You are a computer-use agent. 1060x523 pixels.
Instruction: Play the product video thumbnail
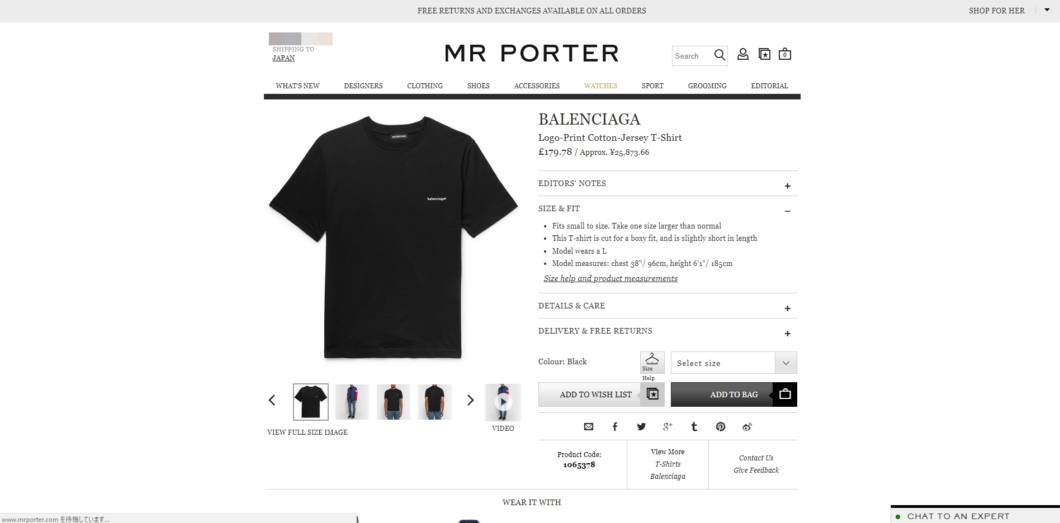point(503,402)
